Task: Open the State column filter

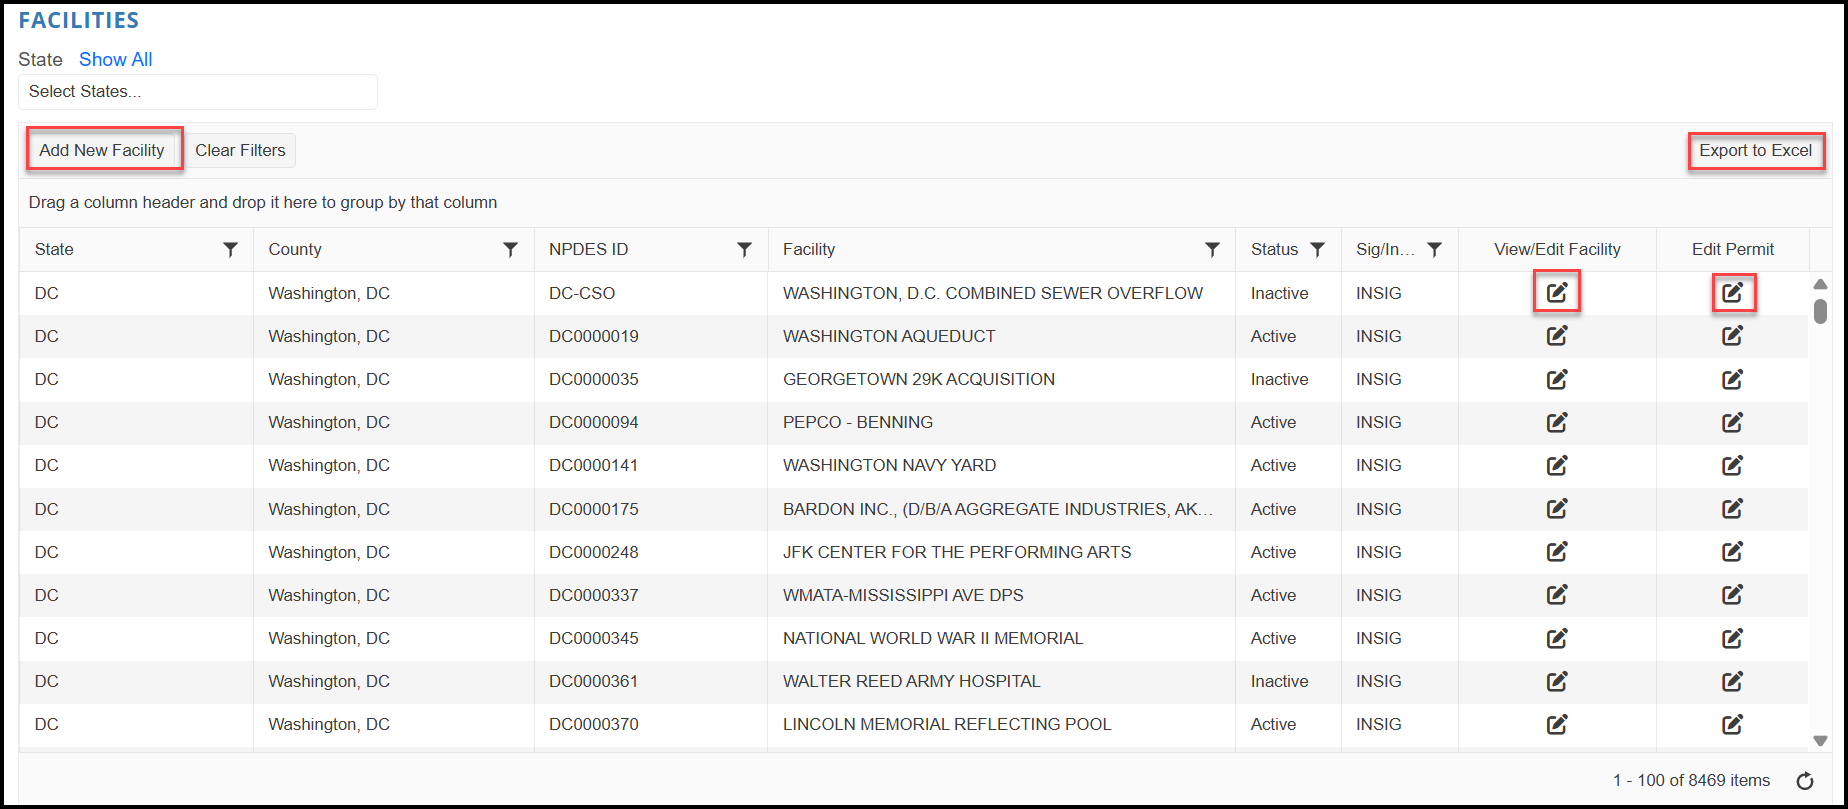Action: coord(231,249)
